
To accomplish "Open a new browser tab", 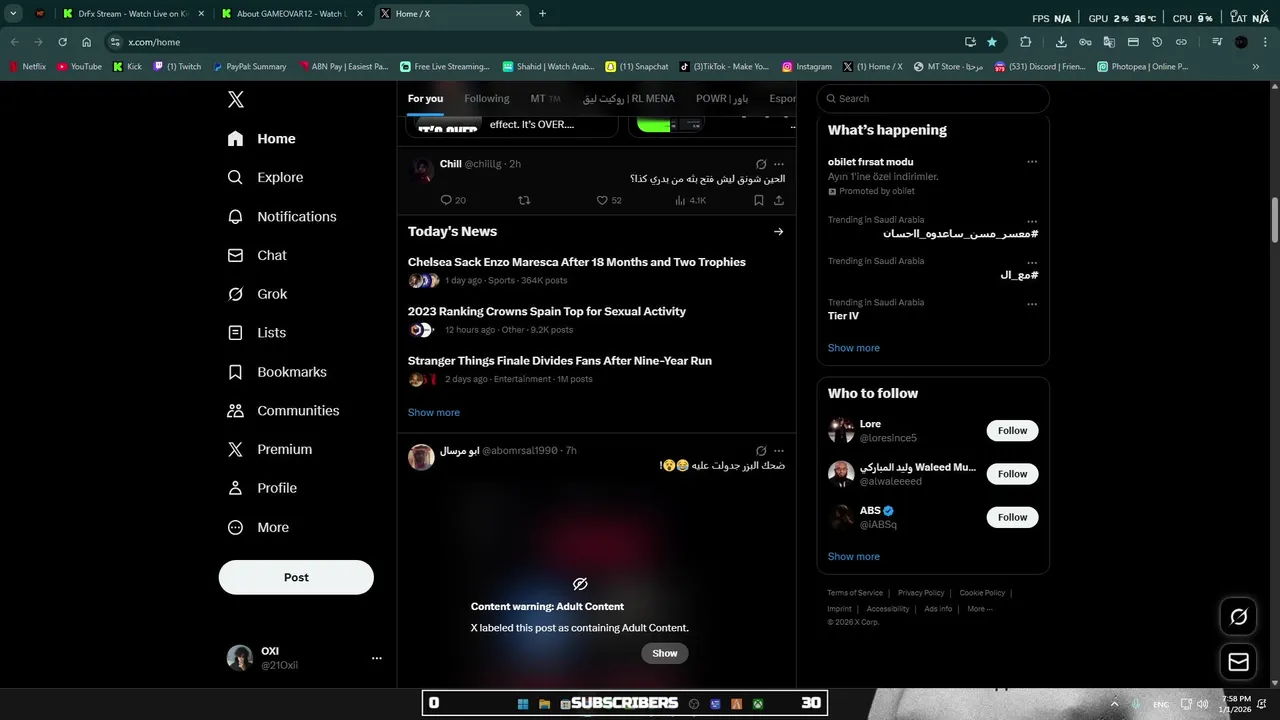I will tap(542, 14).
